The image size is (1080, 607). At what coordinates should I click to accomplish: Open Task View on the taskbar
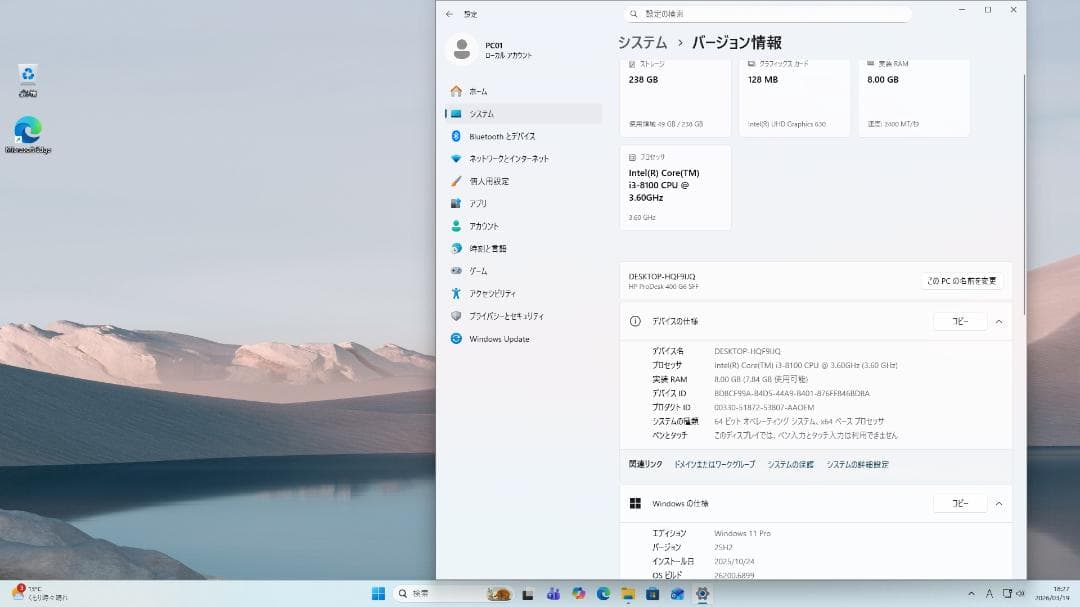[528, 594]
